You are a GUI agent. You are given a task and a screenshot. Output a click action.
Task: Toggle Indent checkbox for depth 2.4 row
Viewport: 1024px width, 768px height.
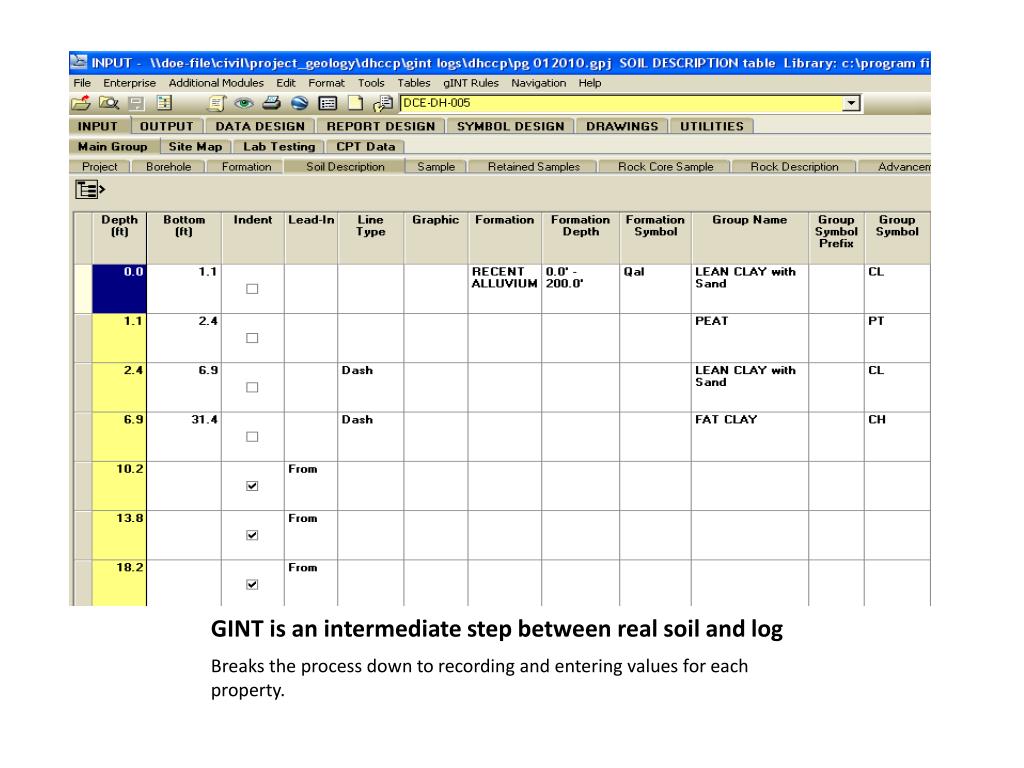[252, 387]
